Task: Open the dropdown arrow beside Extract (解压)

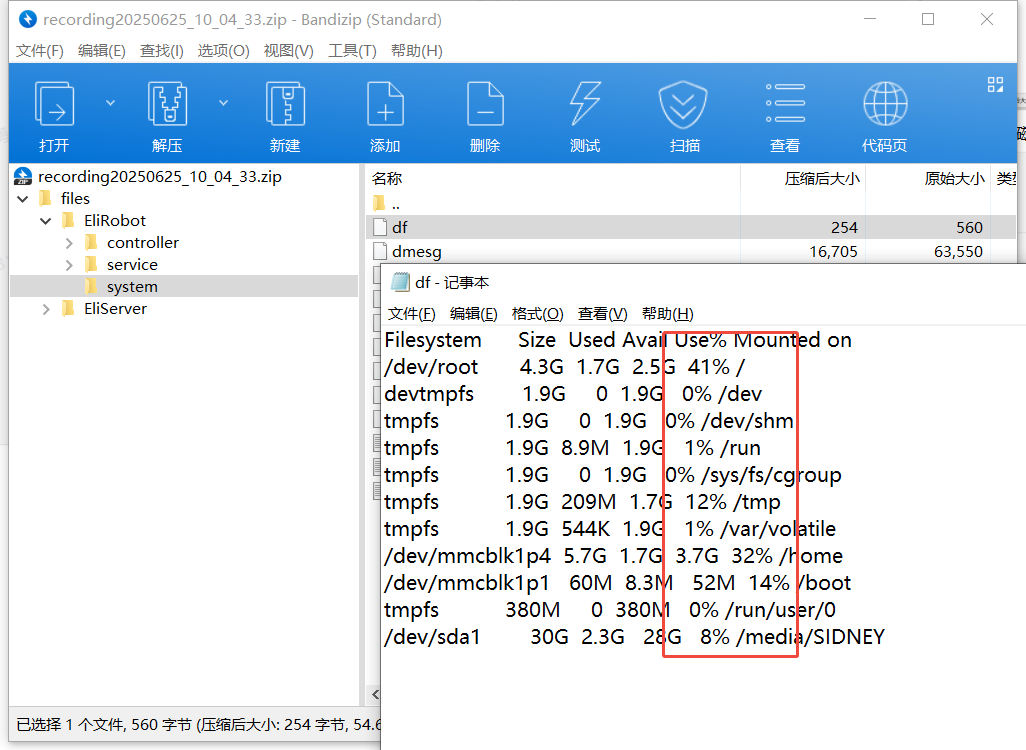Action: click(x=223, y=103)
